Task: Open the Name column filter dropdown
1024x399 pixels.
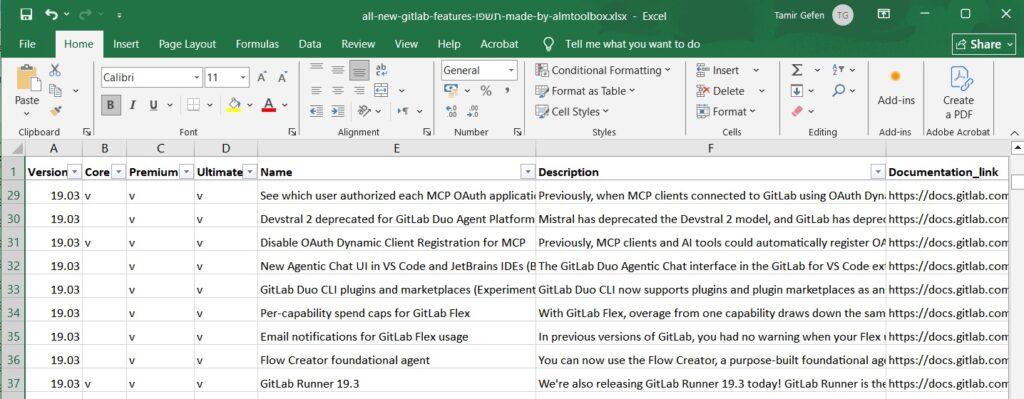Action: 528,172
